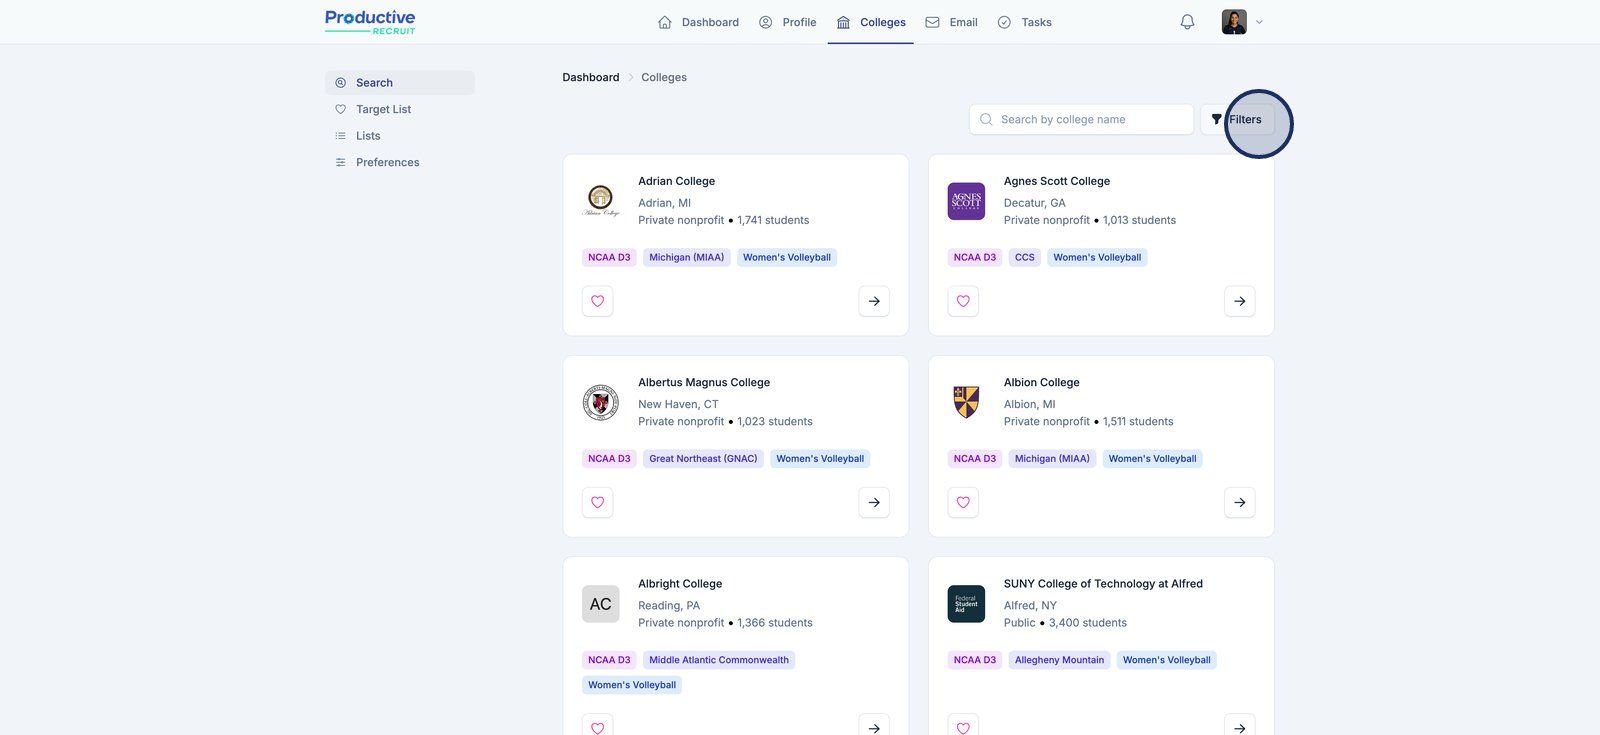Open the Filters panel
This screenshot has height=735, width=1600.
point(1237,119)
